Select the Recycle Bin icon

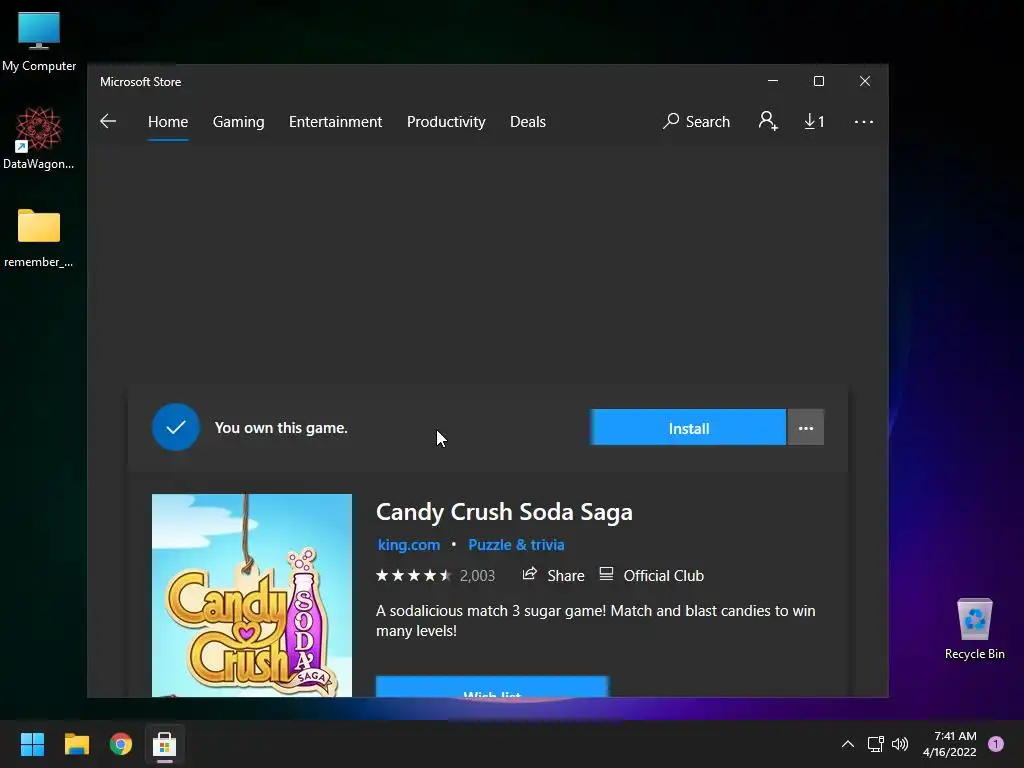(974, 629)
